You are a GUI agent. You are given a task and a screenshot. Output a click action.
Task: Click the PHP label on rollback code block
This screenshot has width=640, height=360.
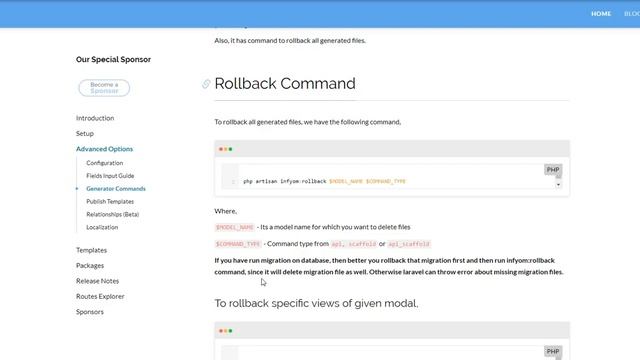pos(553,170)
